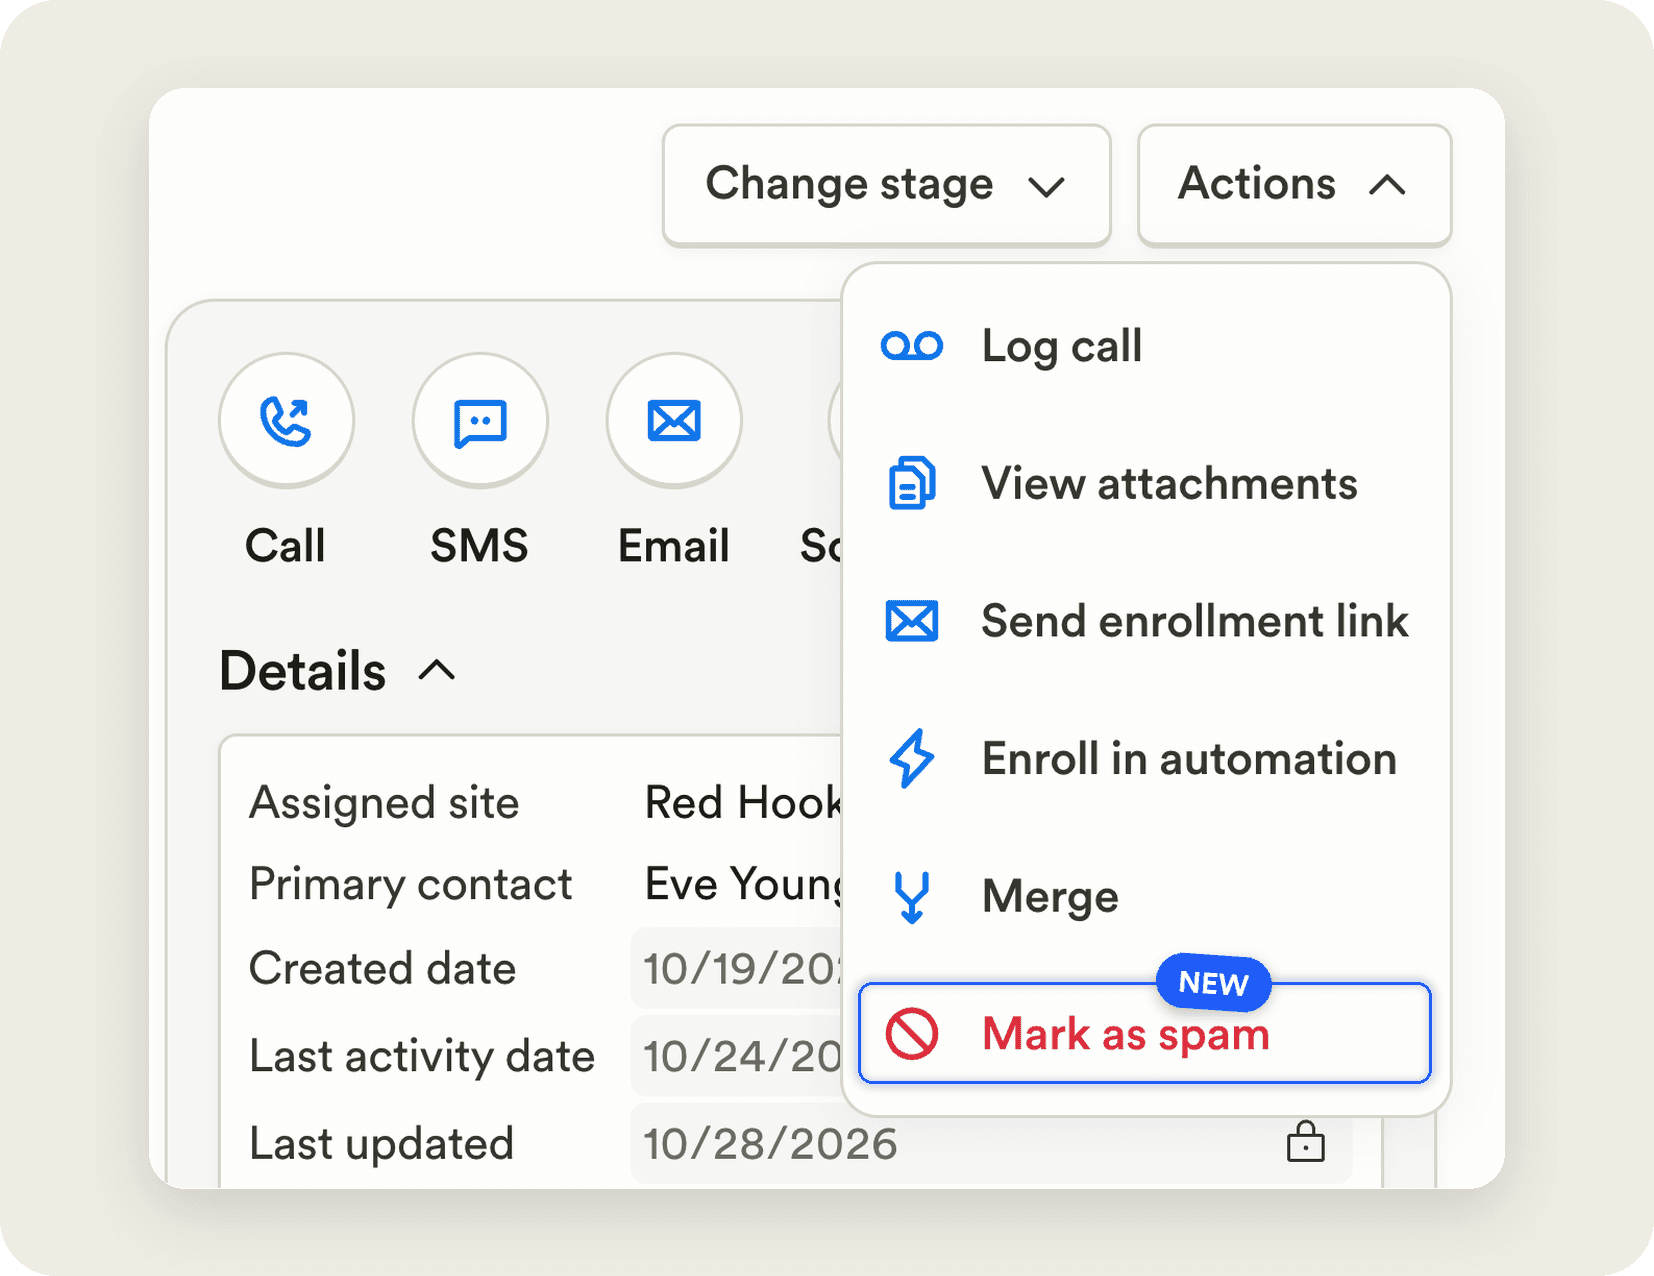1654x1276 pixels.
Task: Click the Red Hook assigned site value
Action: point(744,803)
